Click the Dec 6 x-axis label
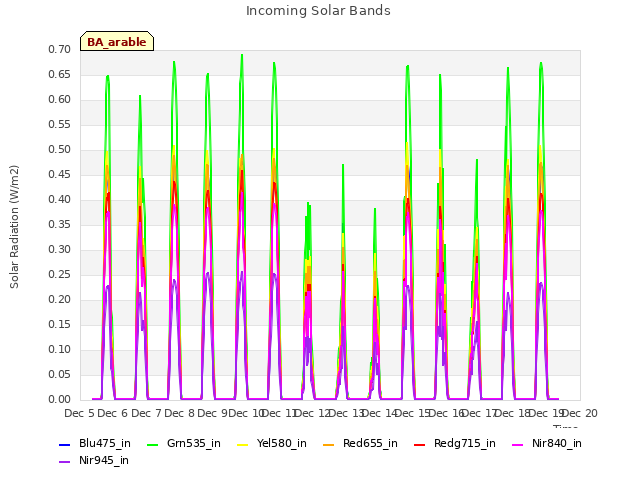 pos(113,413)
